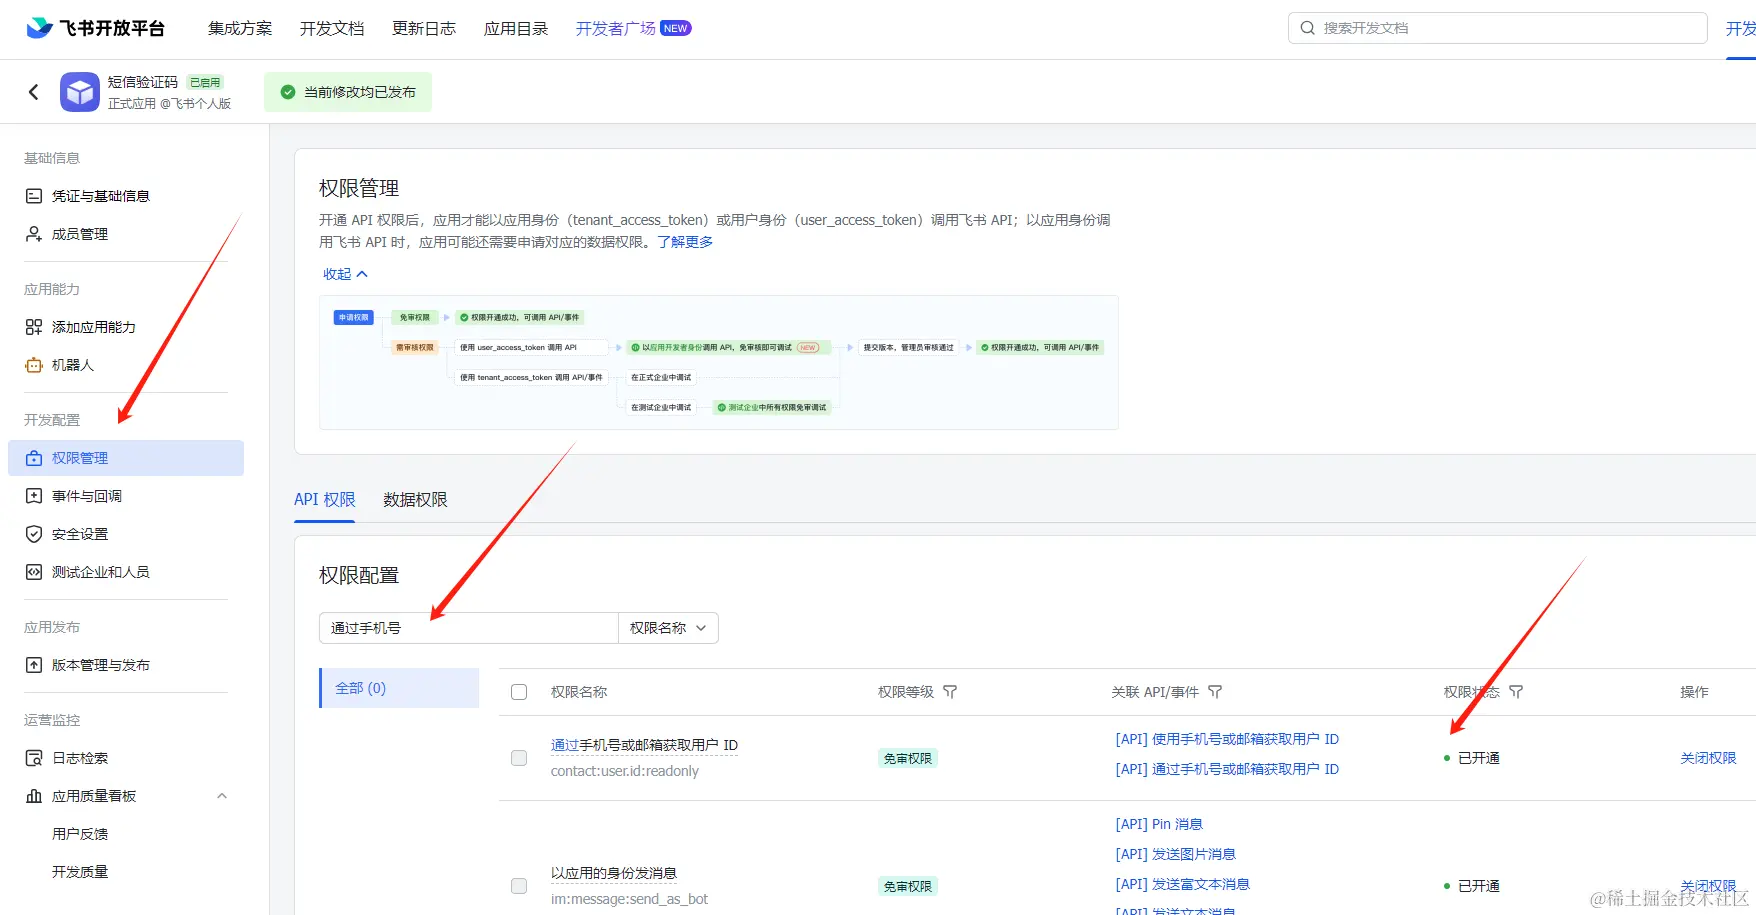Open [API] 使用手机号或邮箱获取用户 ID link
Screen dimensions: 1756x915
coord(1227,739)
